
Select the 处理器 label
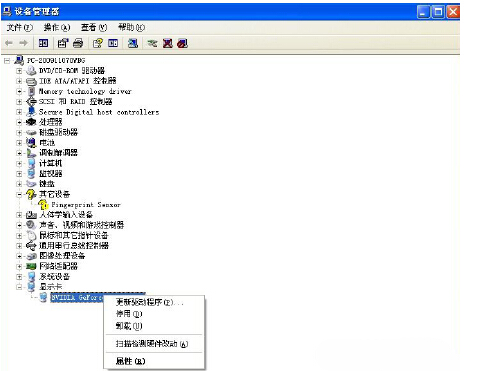pos(51,122)
